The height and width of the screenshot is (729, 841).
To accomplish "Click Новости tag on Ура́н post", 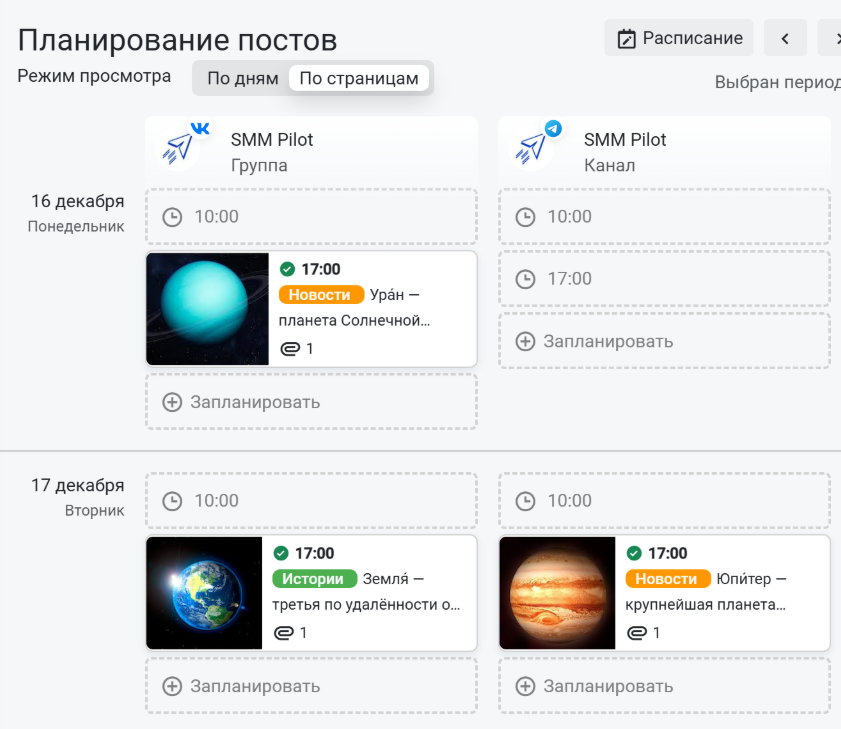I will click(x=321, y=294).
